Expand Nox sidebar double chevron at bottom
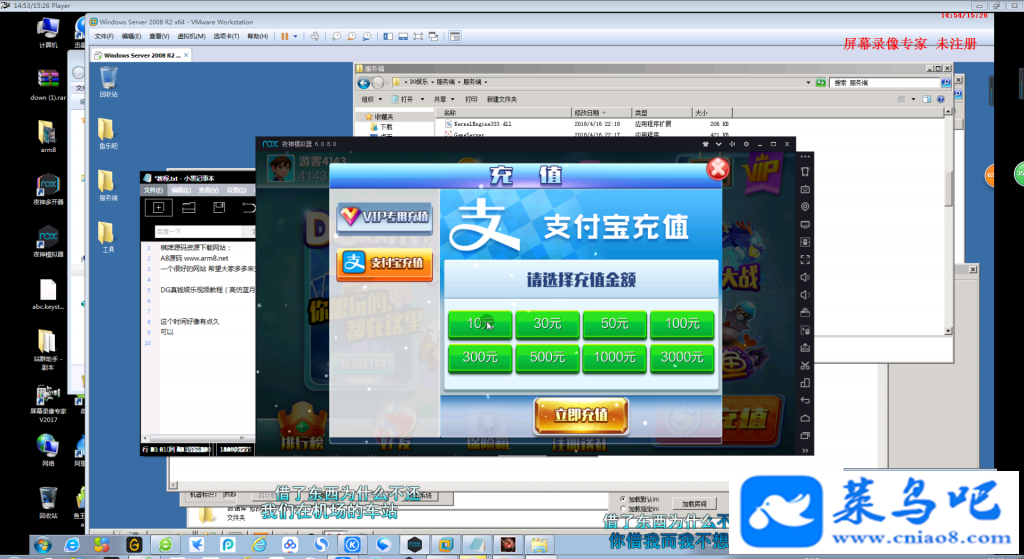 [x=805, y=451]
